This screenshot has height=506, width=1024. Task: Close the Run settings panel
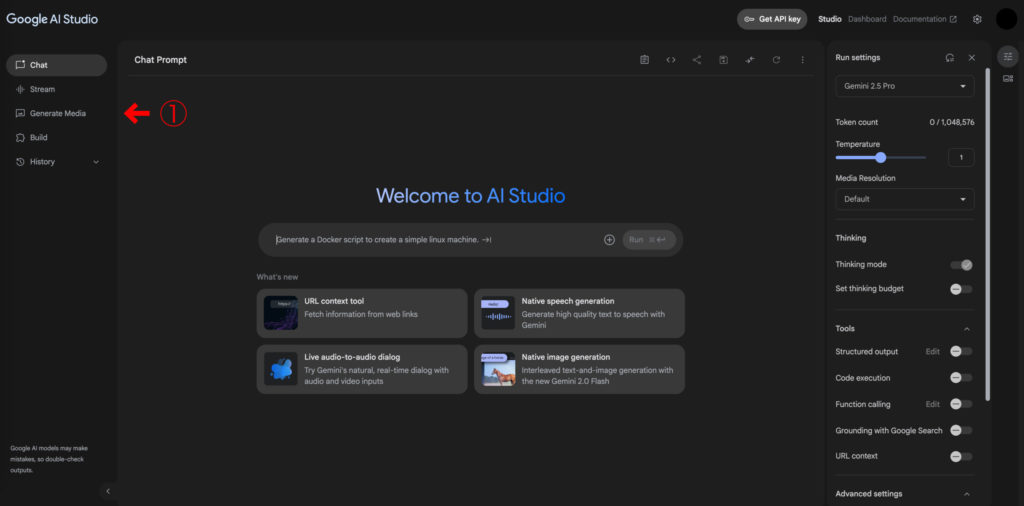(972, 57)
